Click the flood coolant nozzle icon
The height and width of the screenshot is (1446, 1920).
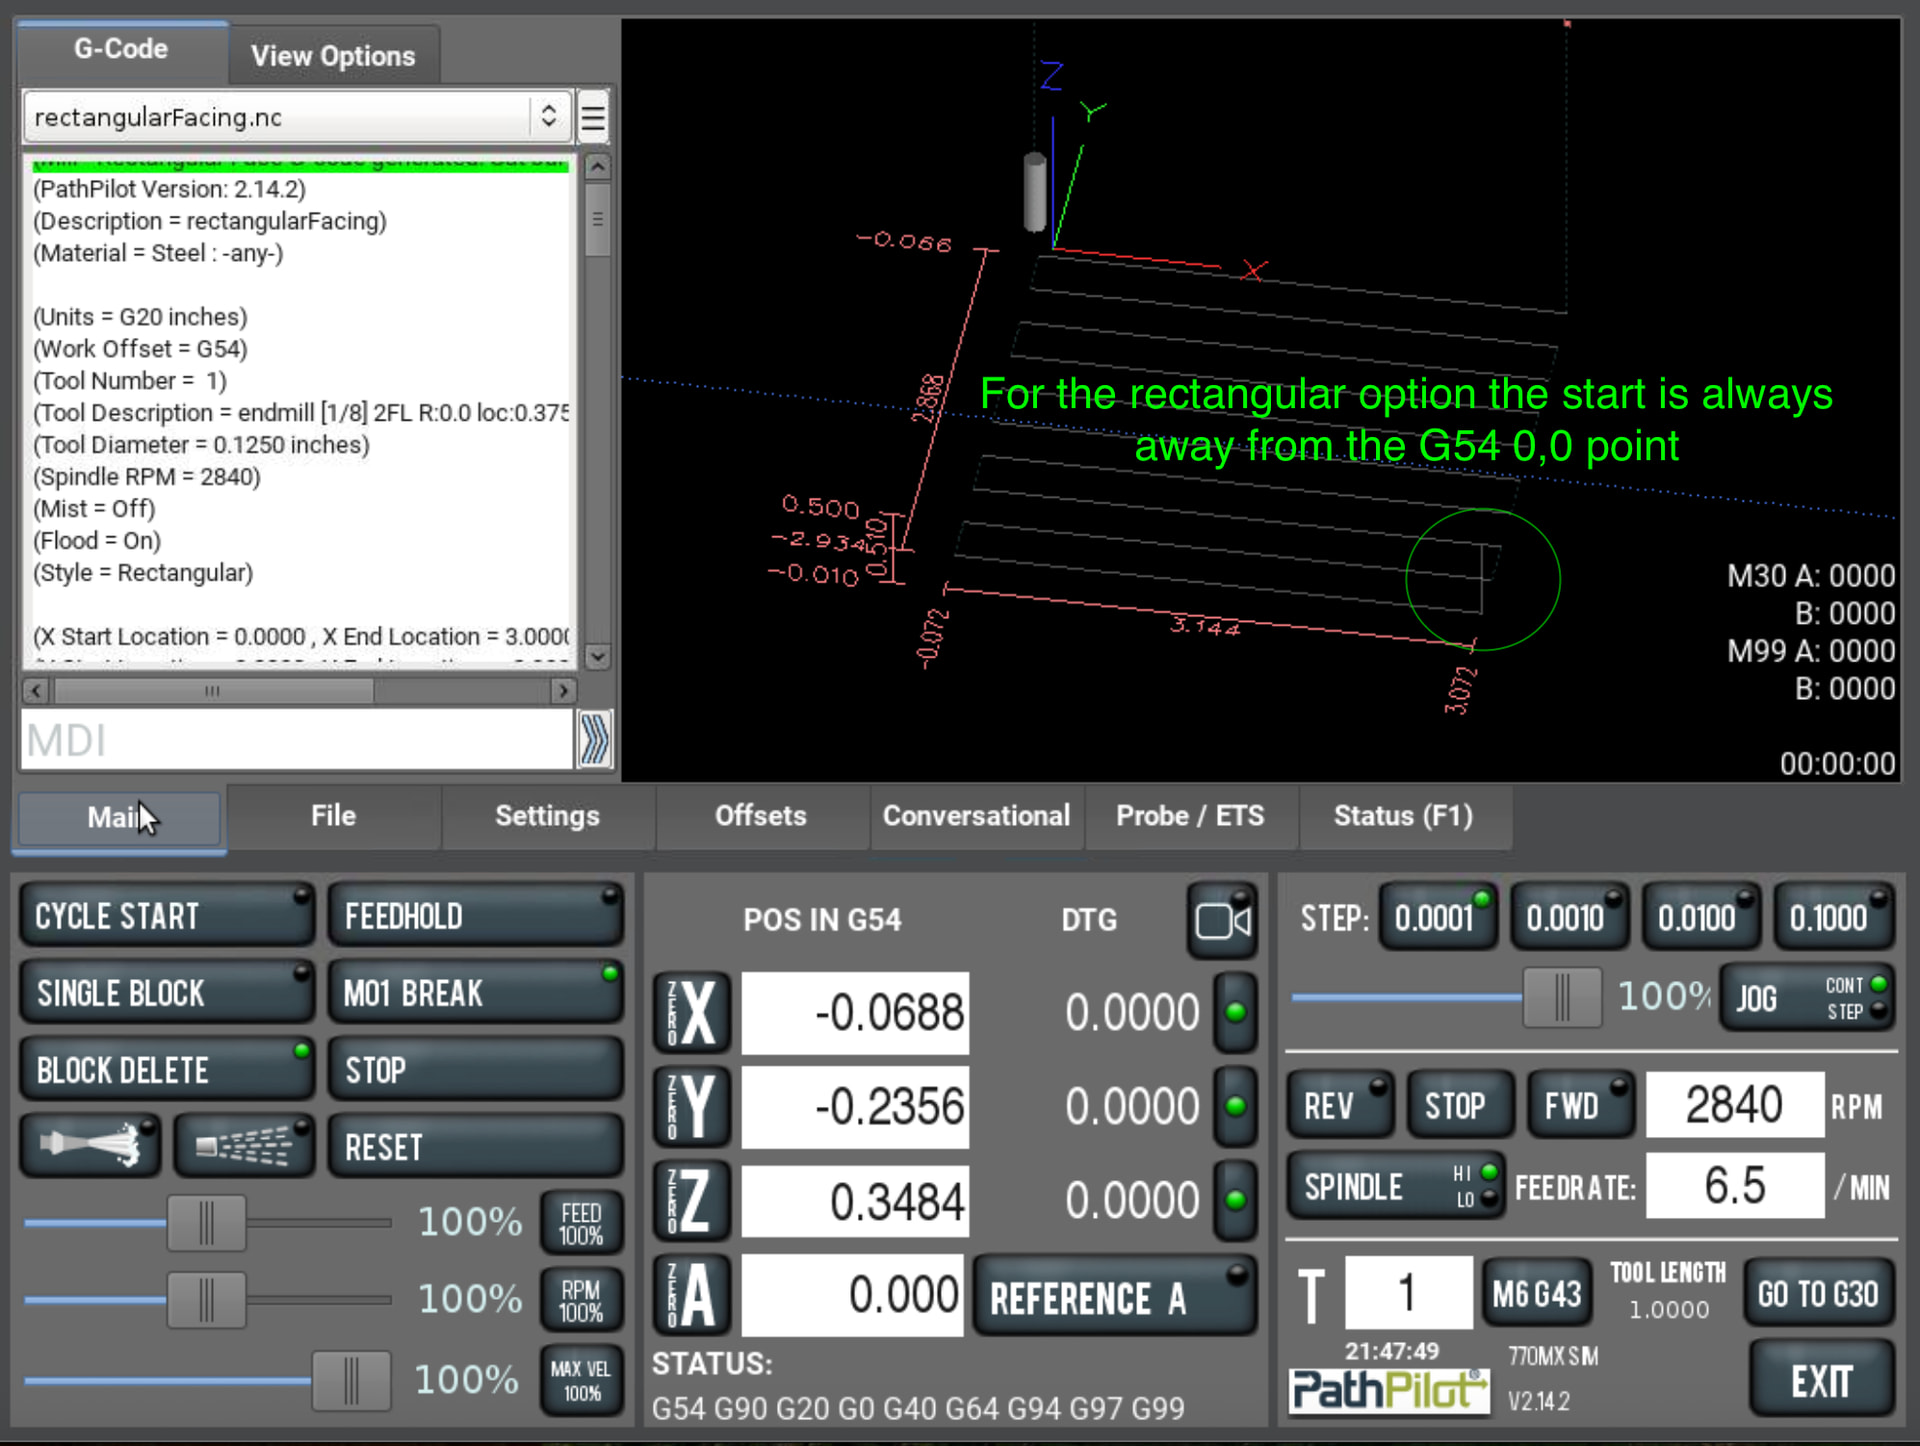90,1145
